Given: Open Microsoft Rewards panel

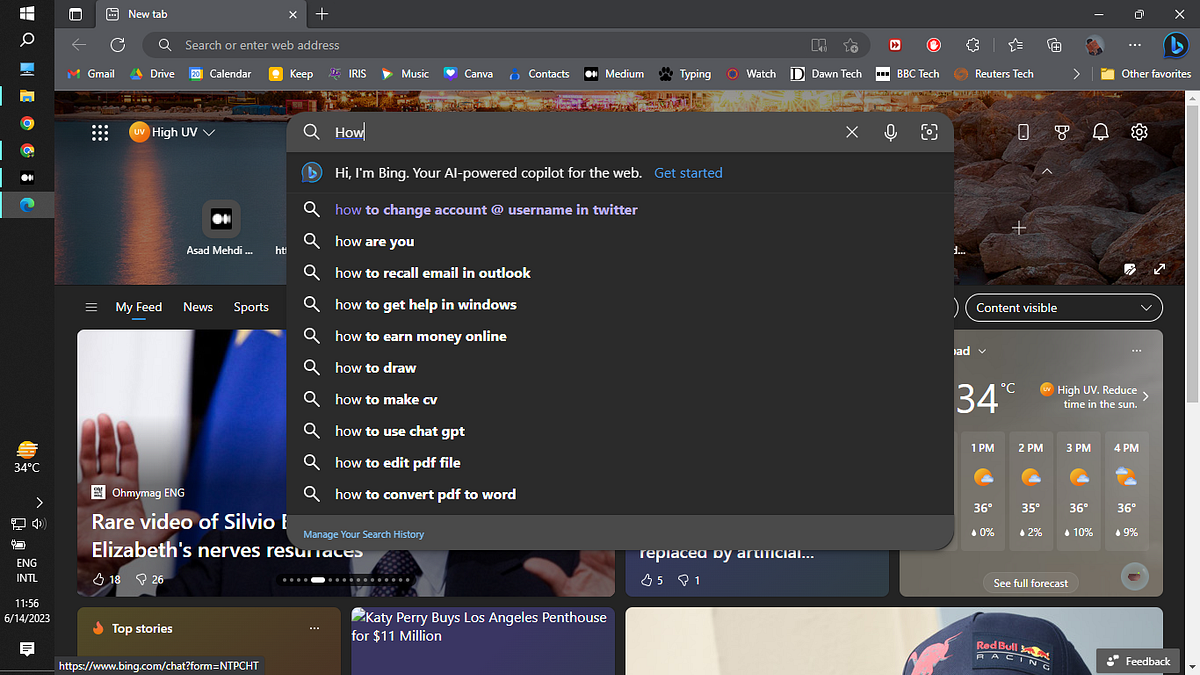Looking at the screenshot, I should point(1061,131).
